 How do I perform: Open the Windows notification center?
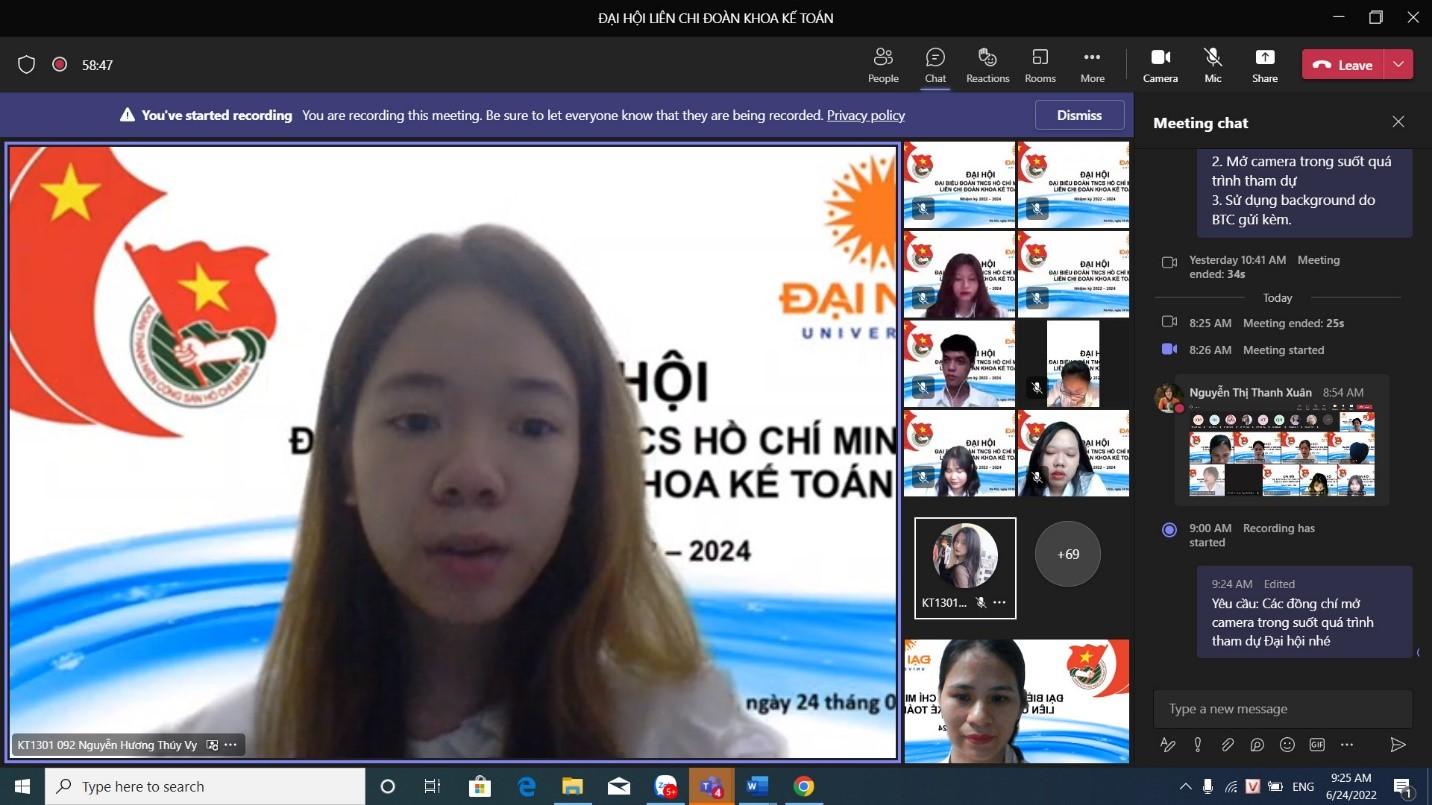(1402, 786)
